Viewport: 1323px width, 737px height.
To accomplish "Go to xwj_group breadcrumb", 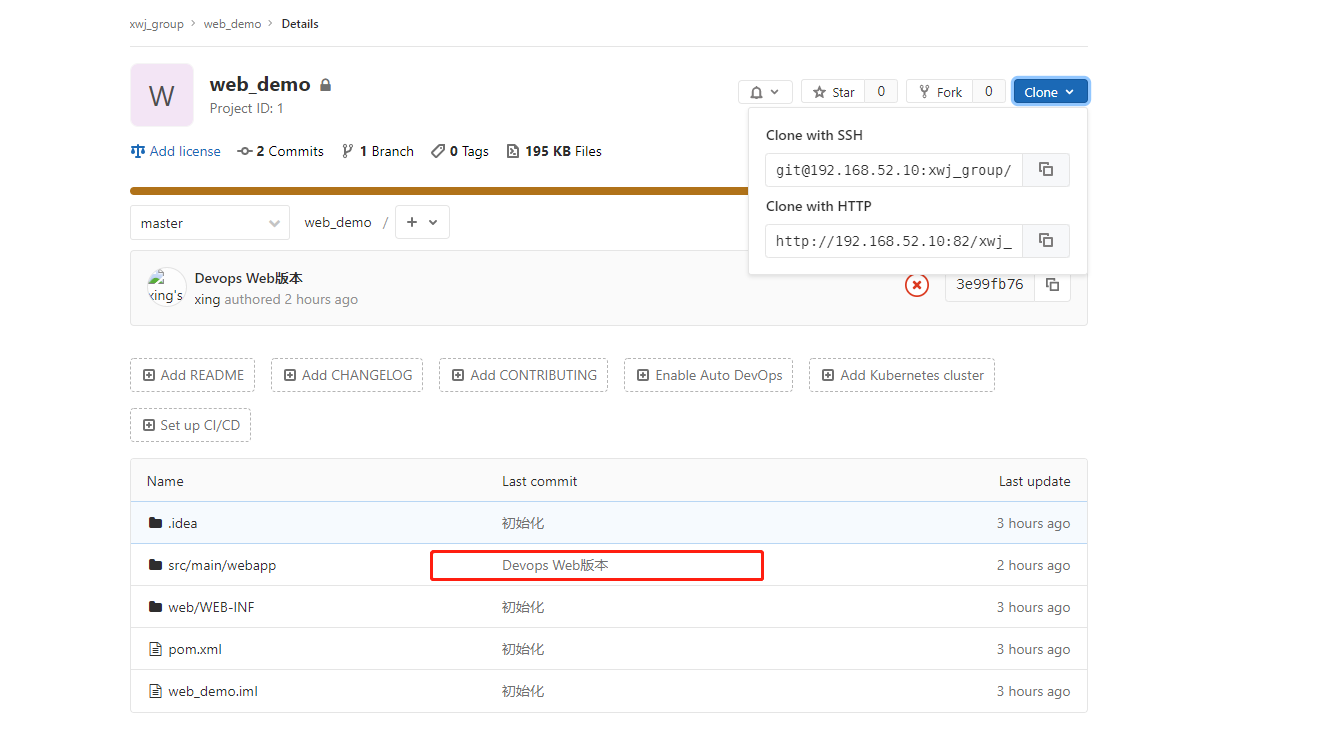I will [x=157, y=24].
